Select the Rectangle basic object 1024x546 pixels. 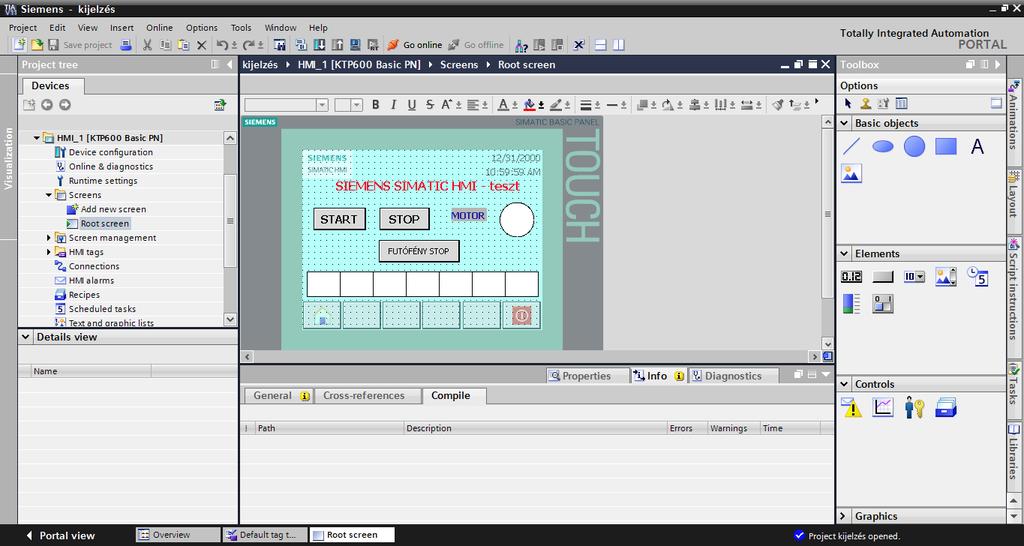tap(945, 146)
